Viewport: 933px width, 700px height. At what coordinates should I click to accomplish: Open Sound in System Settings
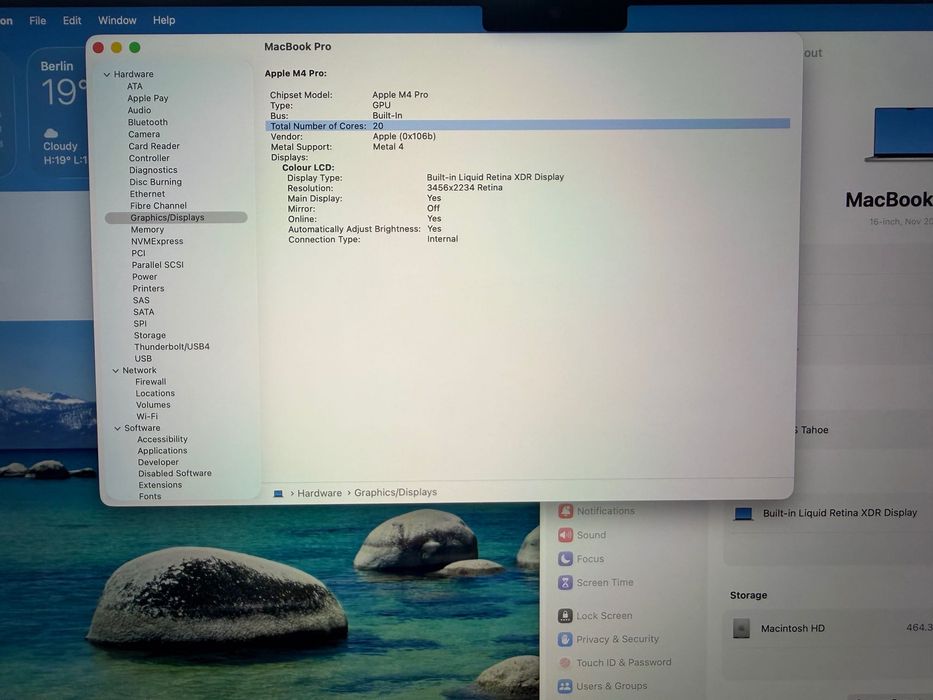582,535
